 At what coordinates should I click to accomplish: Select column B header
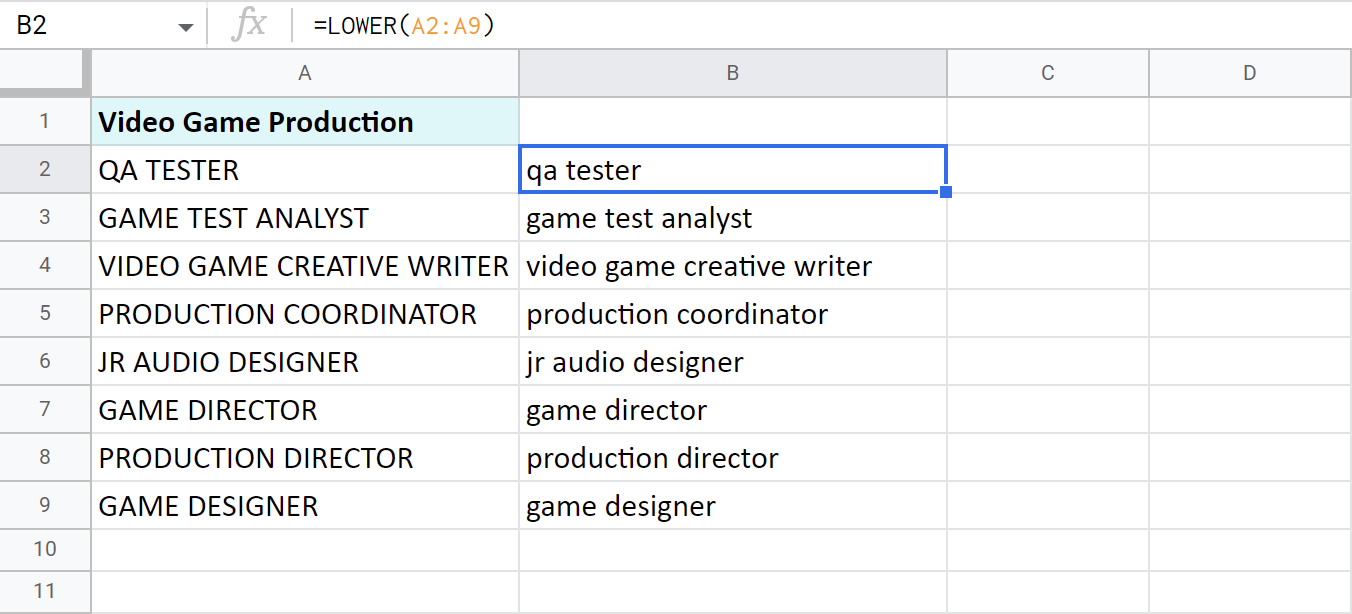pos(732,72)
